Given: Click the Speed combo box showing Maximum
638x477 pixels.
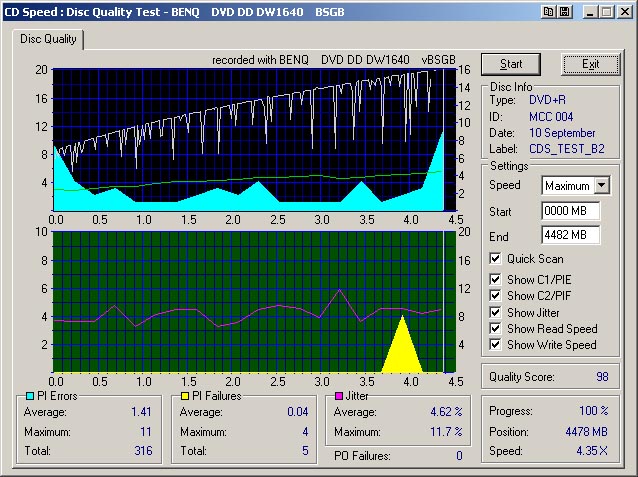Looking at the screenshot, I should pyautogui.click(x=575, y=186).
